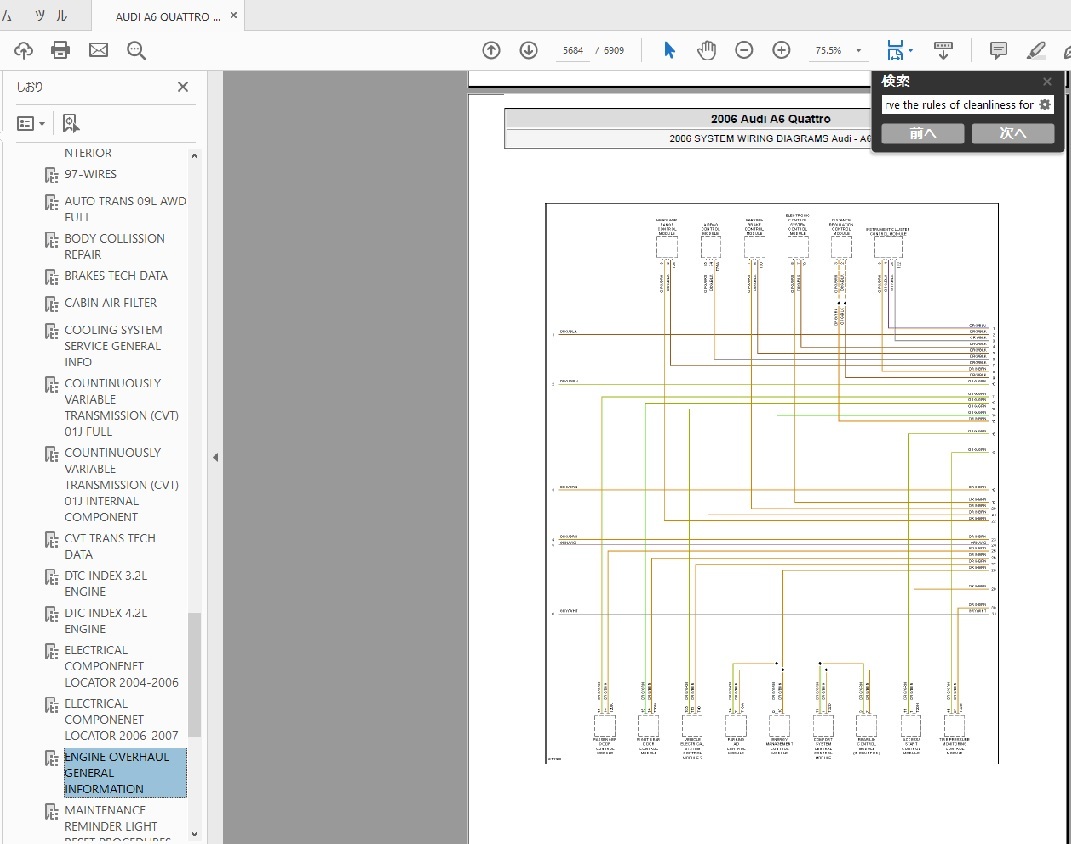
Task: Click the fit page width icon
Action: tap(895, 50)
